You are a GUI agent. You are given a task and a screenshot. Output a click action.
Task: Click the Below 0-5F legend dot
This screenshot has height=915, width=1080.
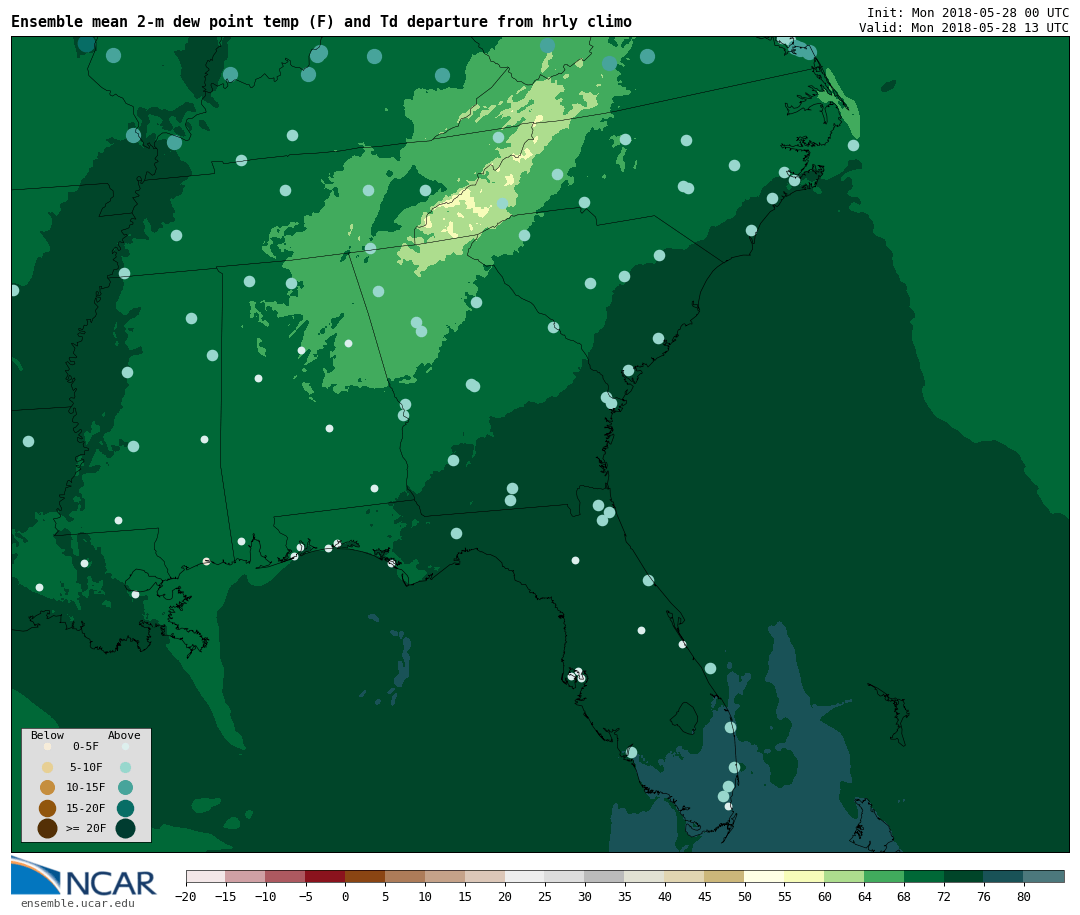click(x=48, y=746)
